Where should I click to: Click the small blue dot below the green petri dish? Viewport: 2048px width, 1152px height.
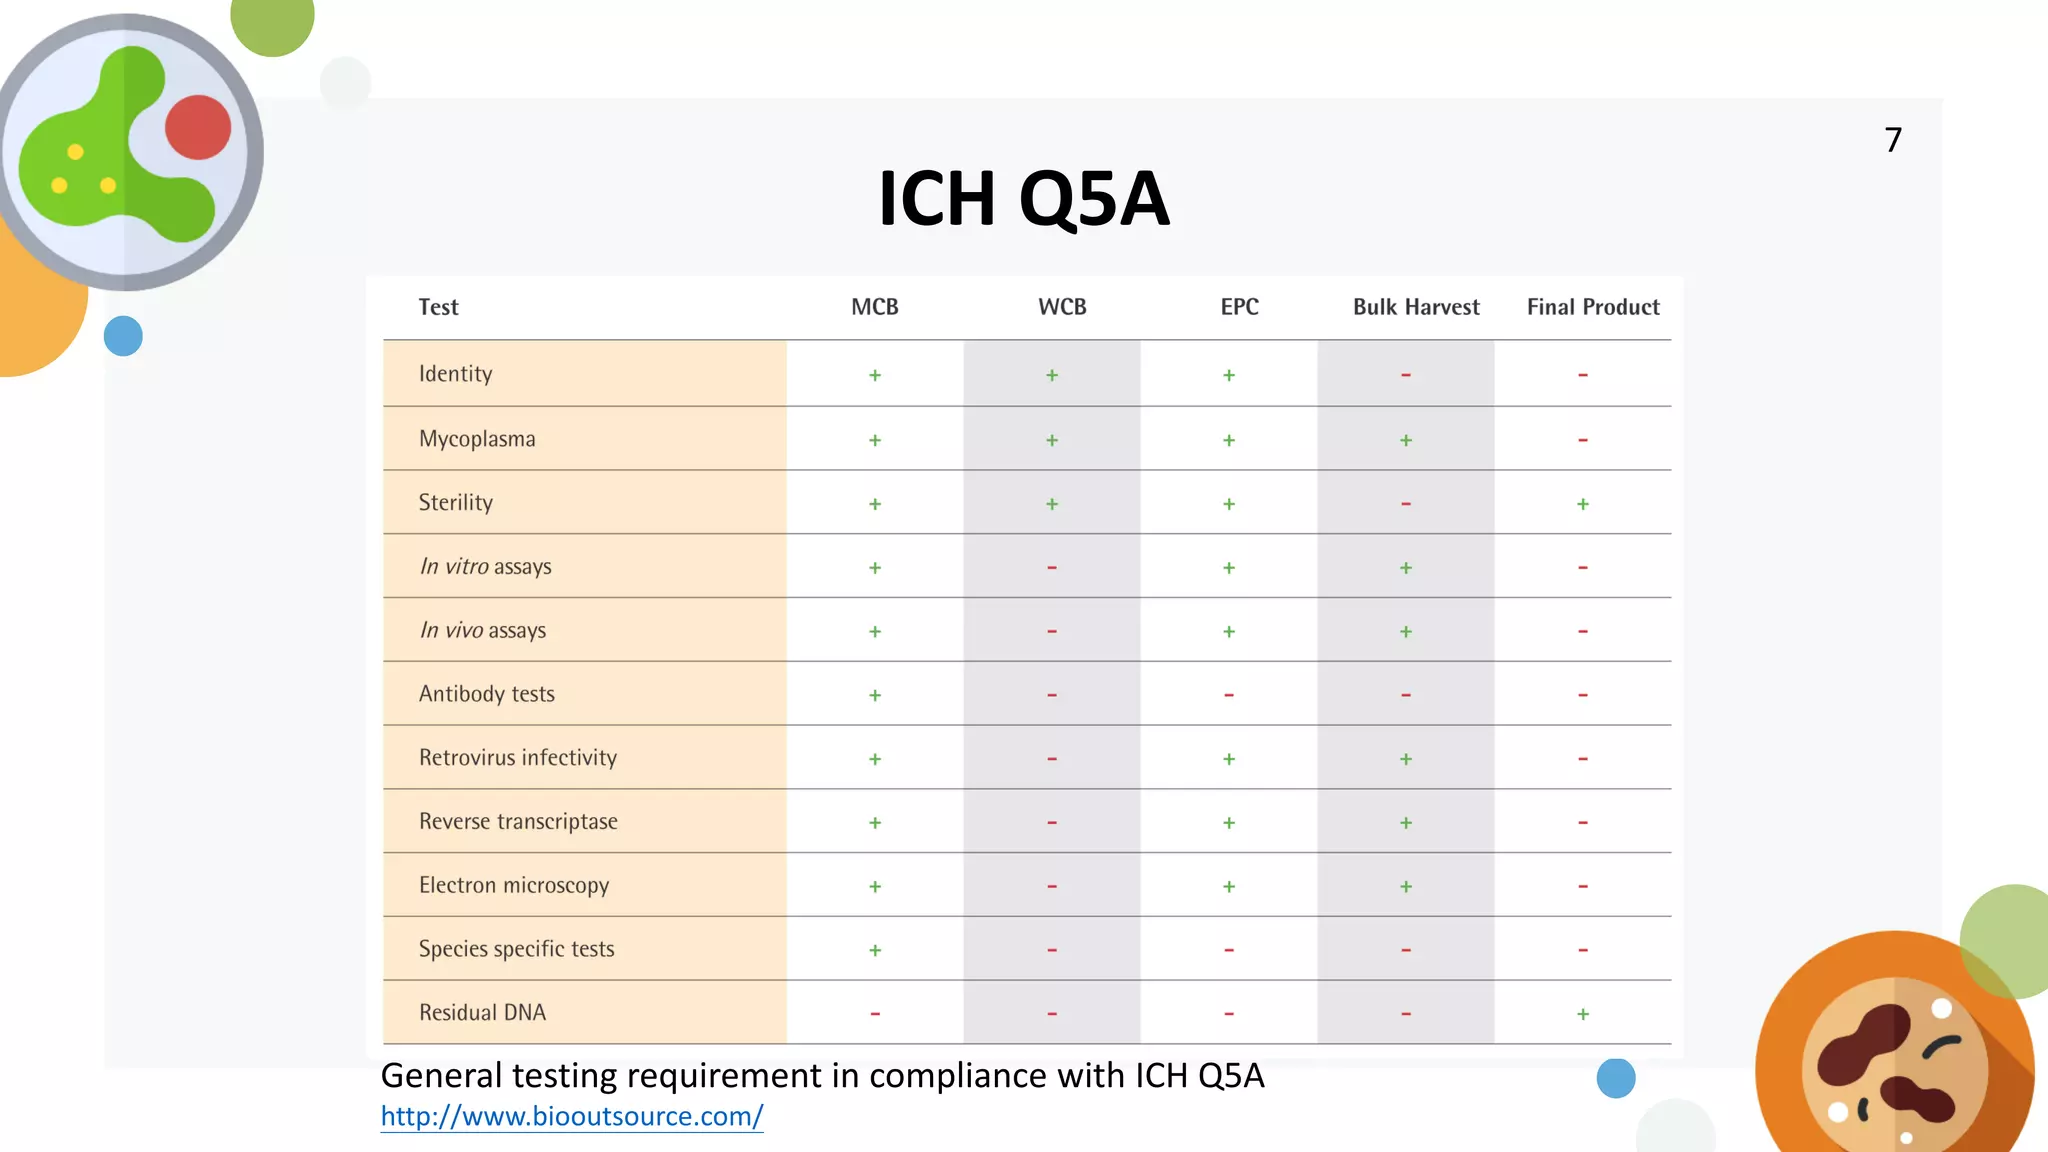click(x=123, y=336)
